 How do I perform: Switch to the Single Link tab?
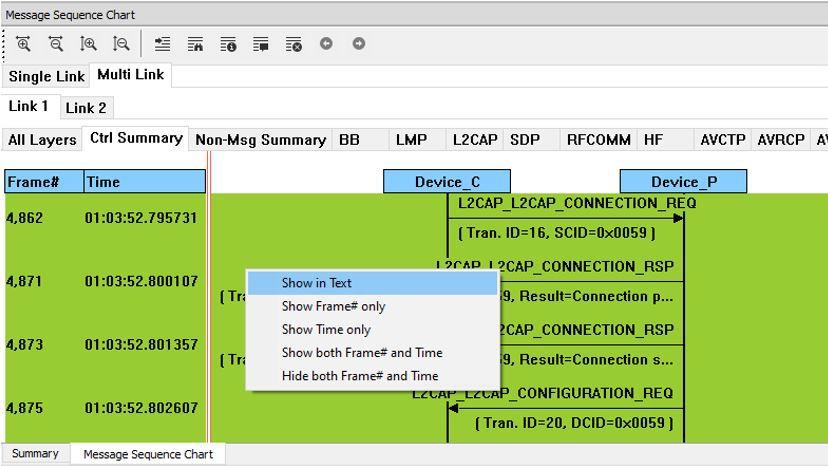click(46, 76)
